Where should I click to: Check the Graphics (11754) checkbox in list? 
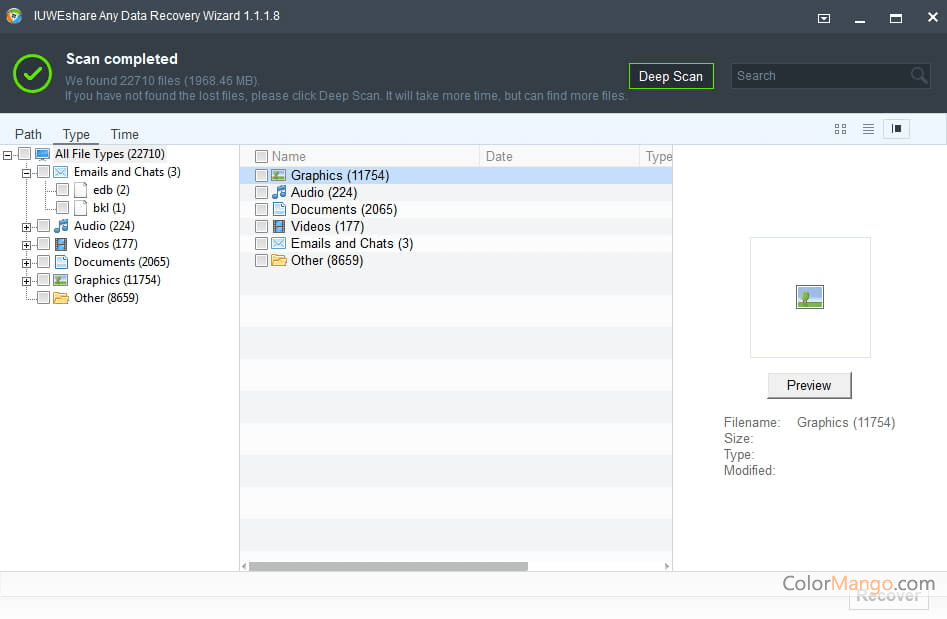coord(261,176)
